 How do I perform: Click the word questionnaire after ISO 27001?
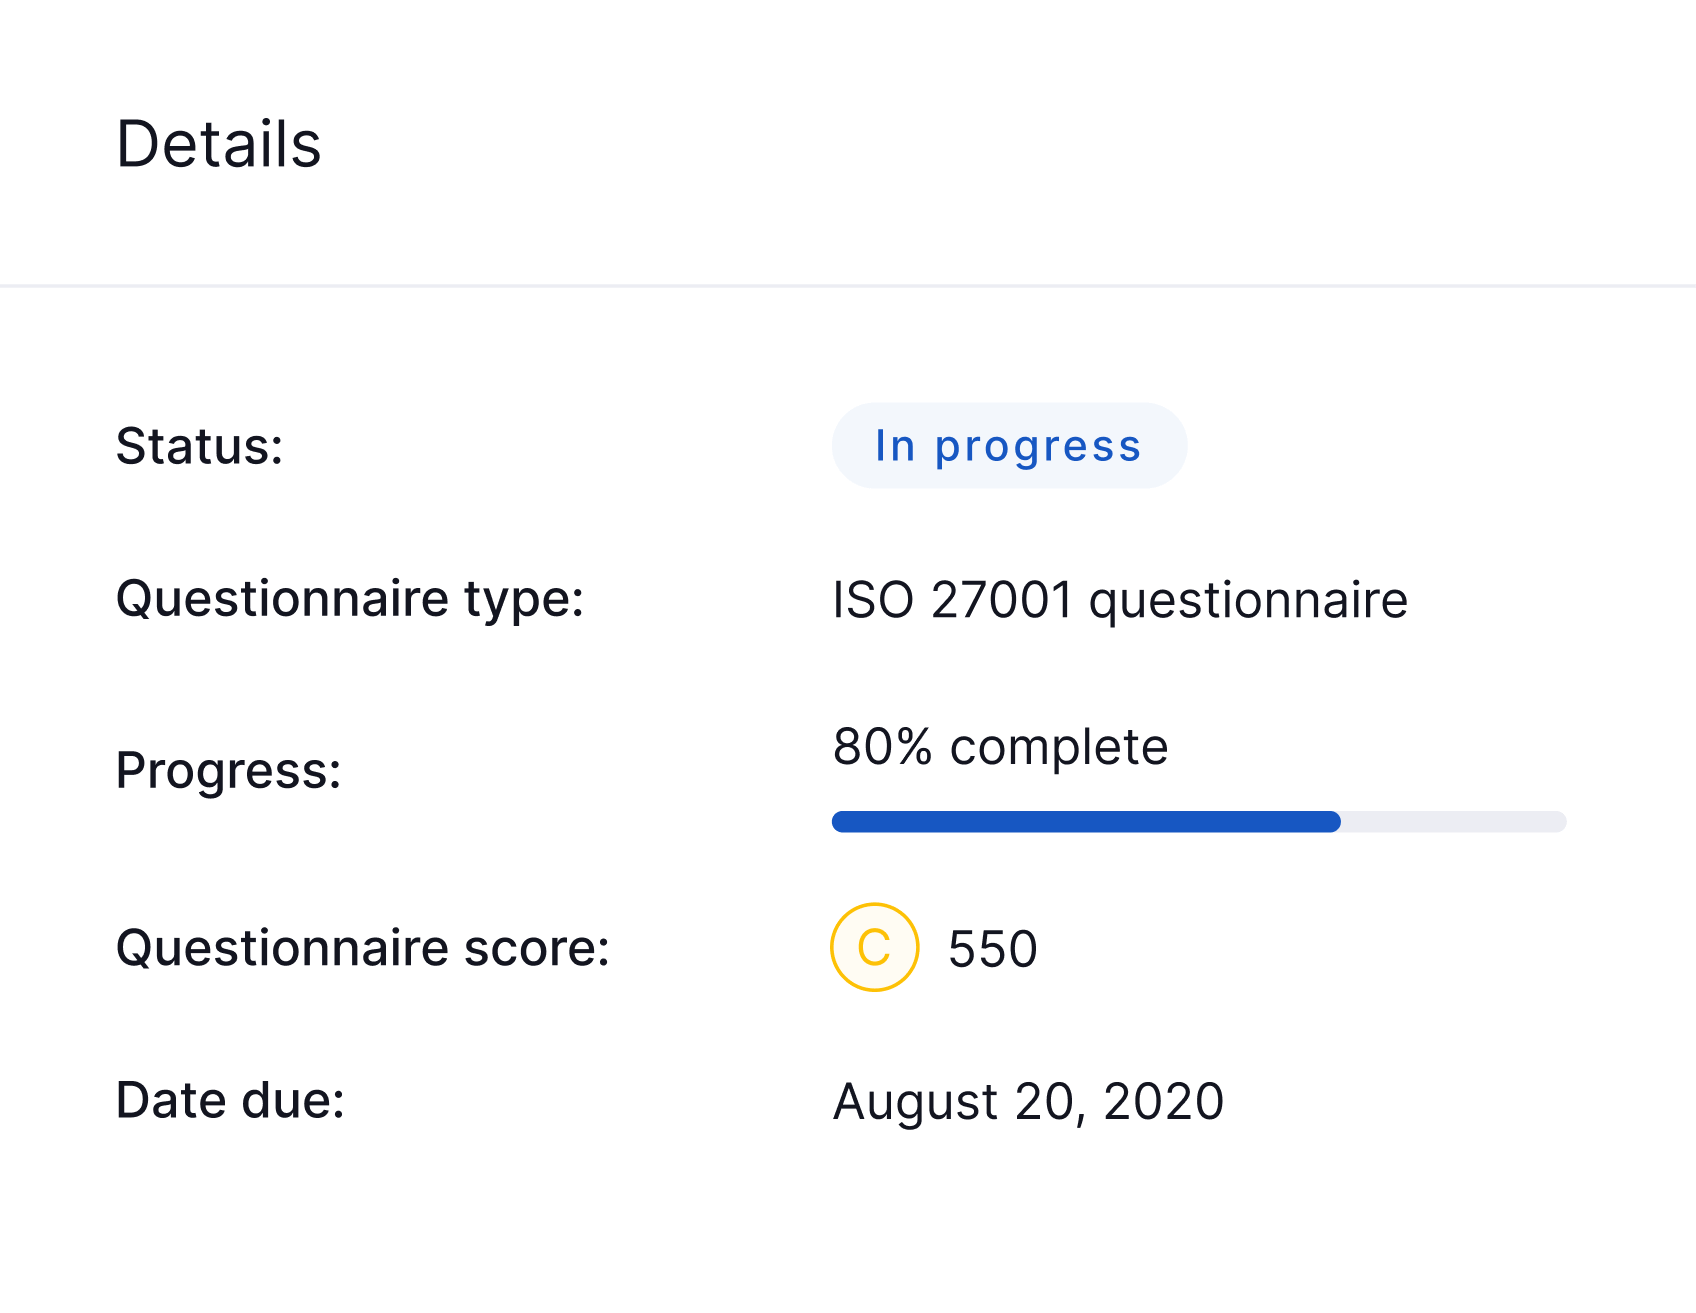pos(1248,602)
